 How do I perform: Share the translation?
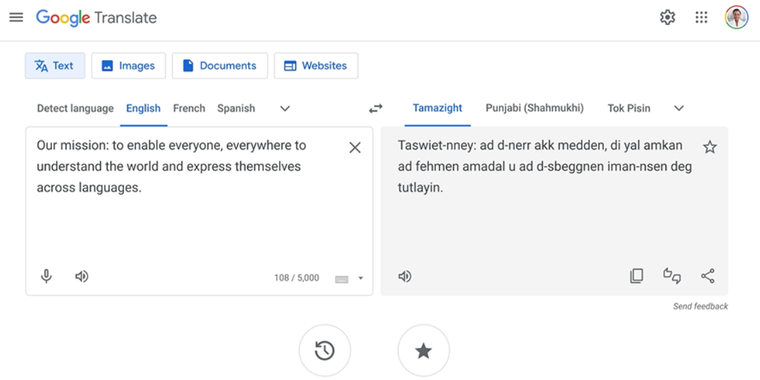(708, 276)
